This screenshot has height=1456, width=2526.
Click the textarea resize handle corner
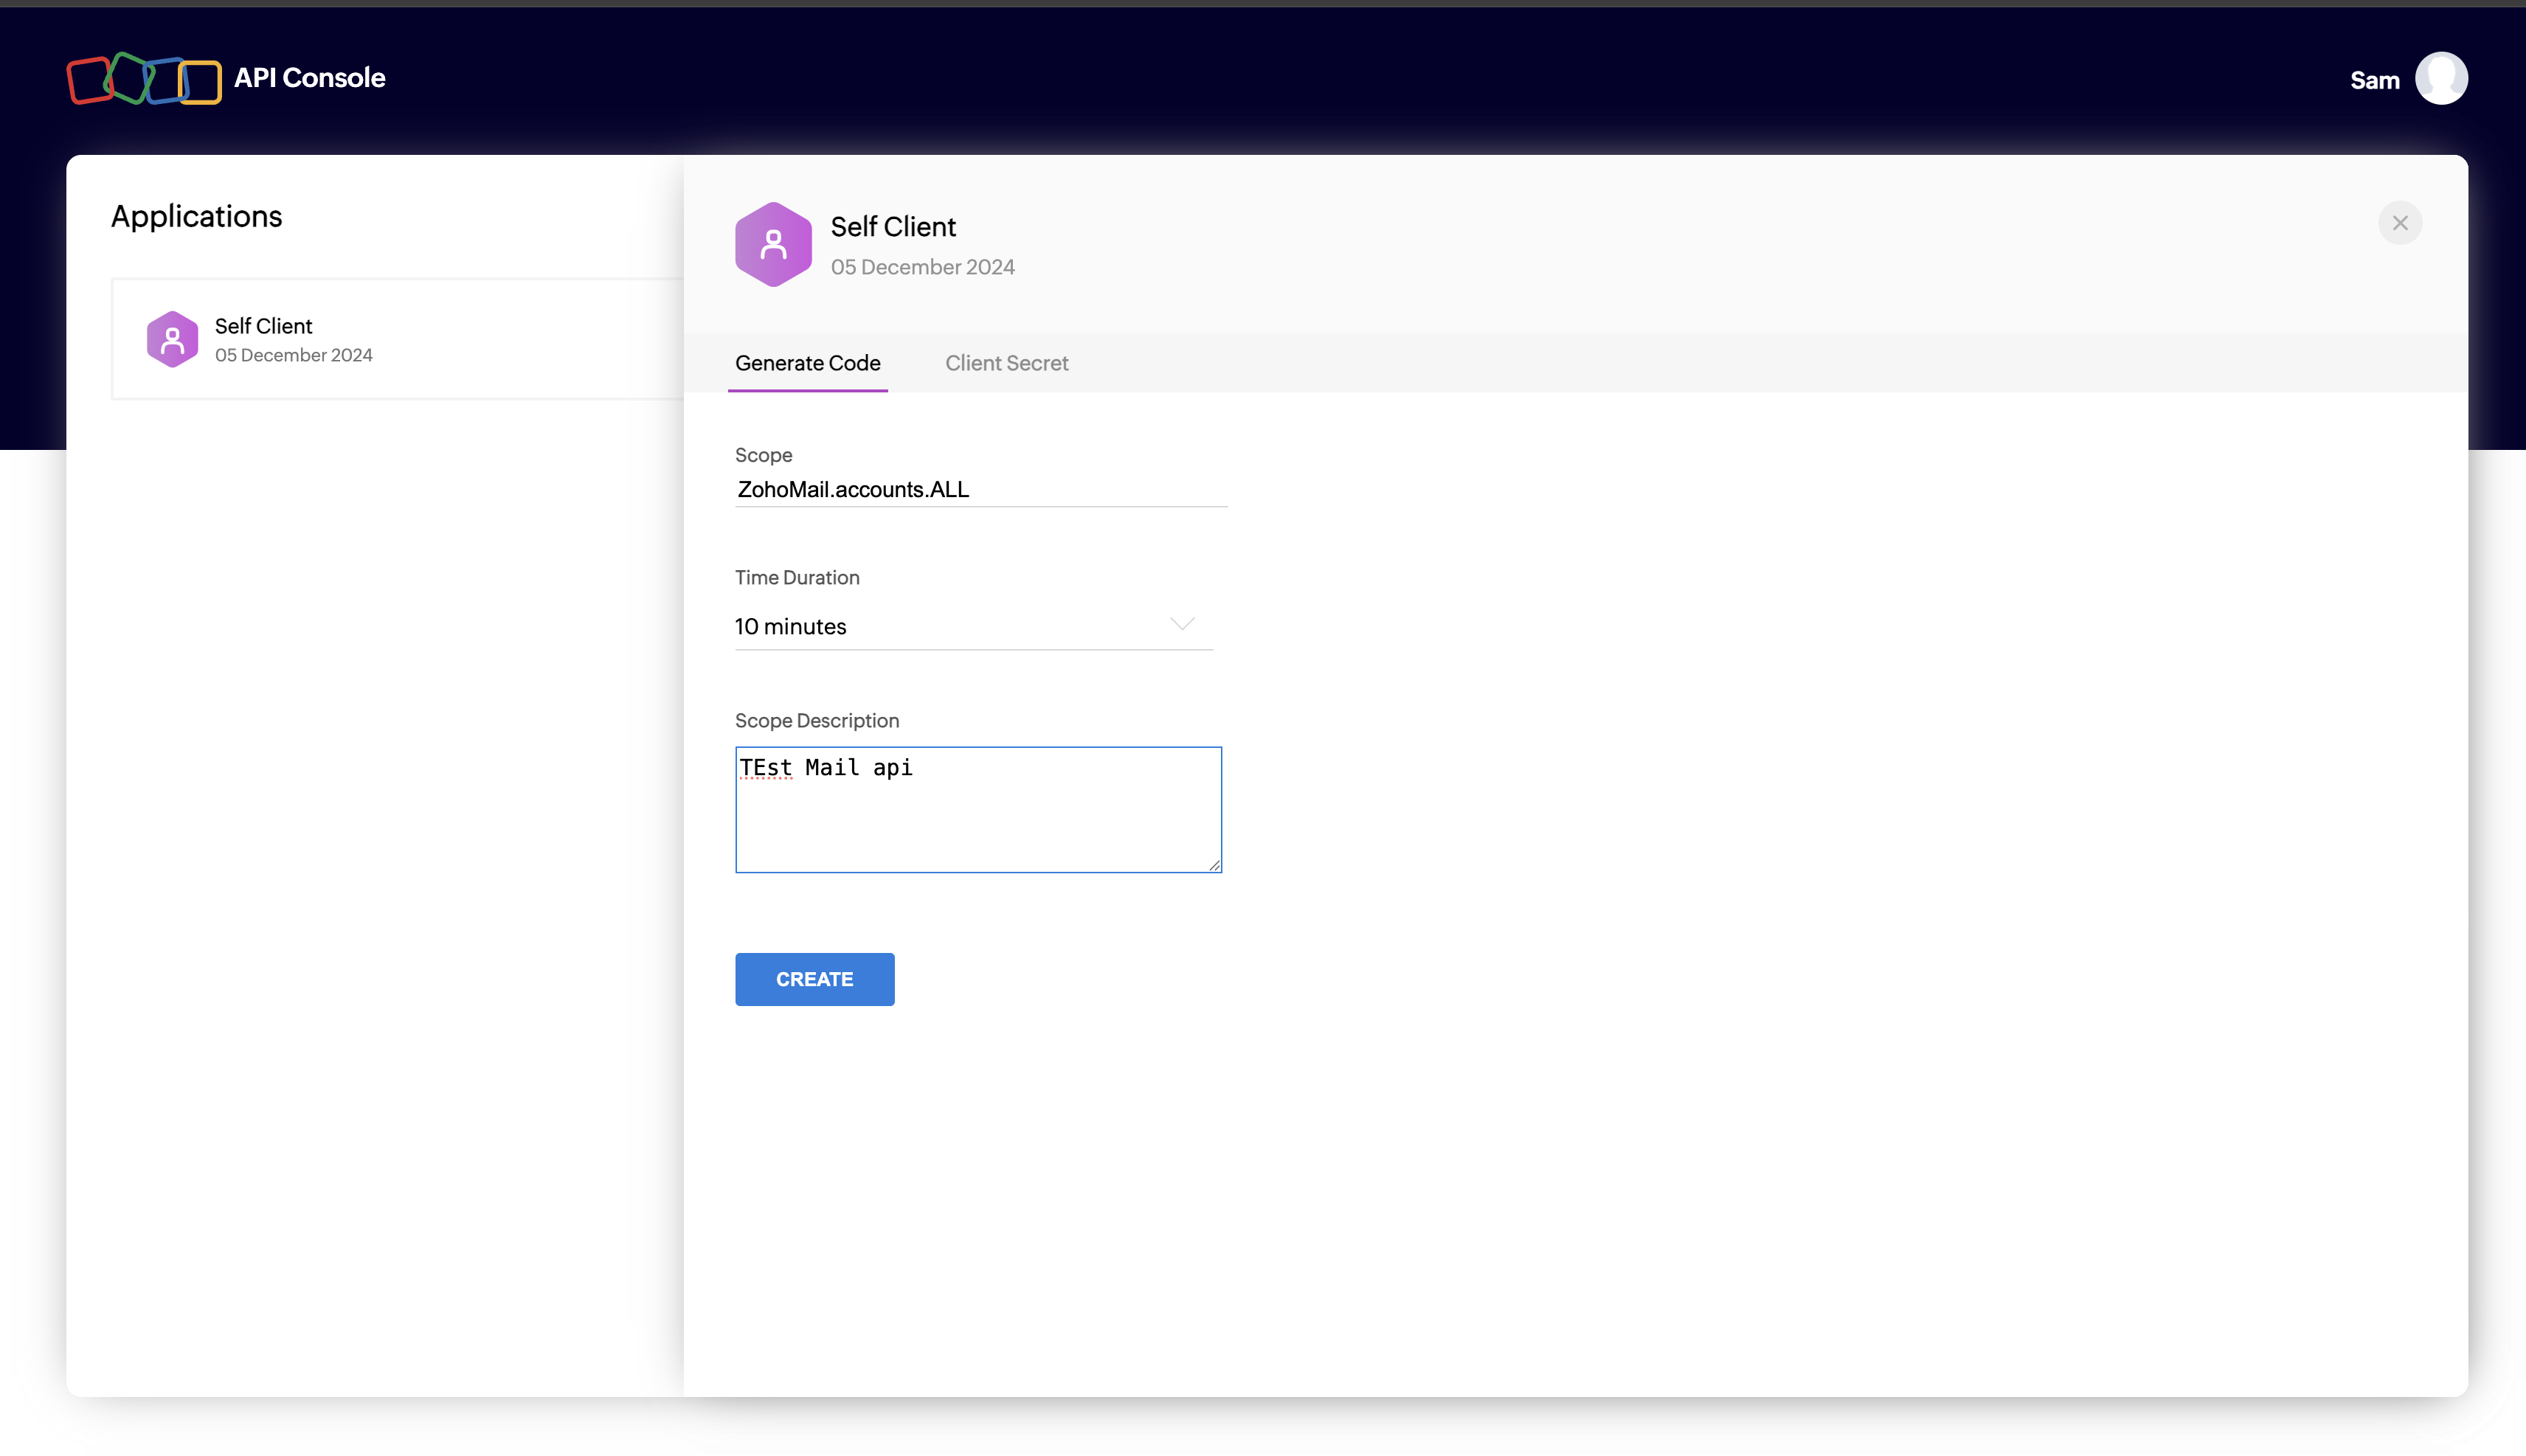[x=1214, y=865]
